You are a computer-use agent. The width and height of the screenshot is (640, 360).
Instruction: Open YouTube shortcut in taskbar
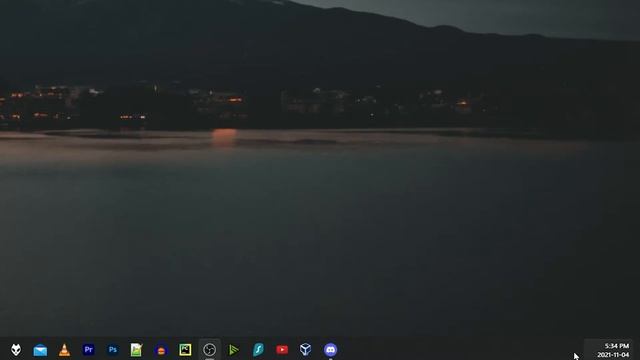coord(282,350)
